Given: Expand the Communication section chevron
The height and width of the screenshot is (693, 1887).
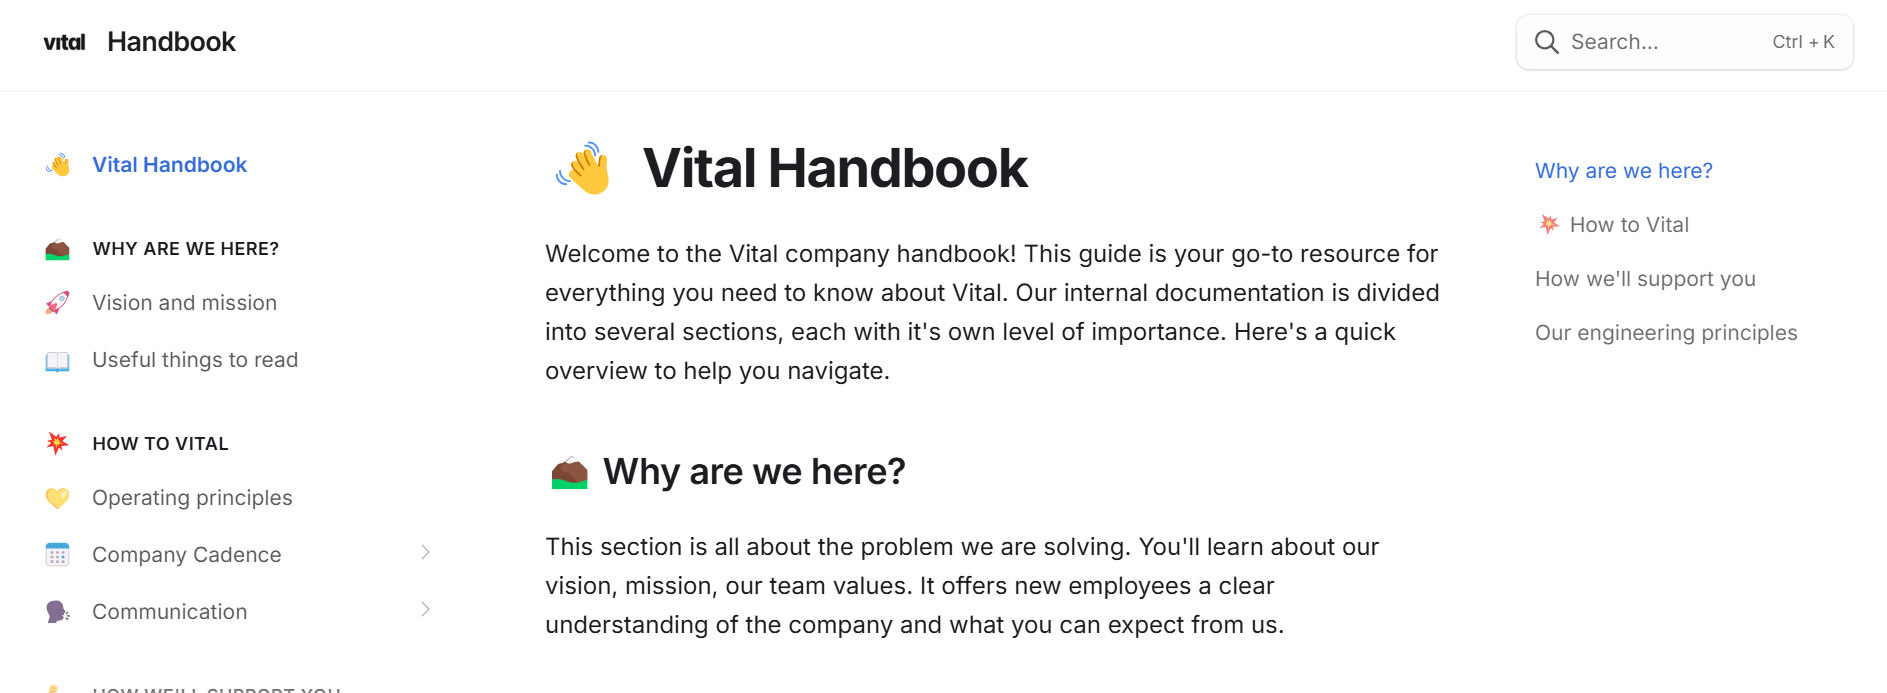Looking at the screenshot, I should [x=425, y=609].
